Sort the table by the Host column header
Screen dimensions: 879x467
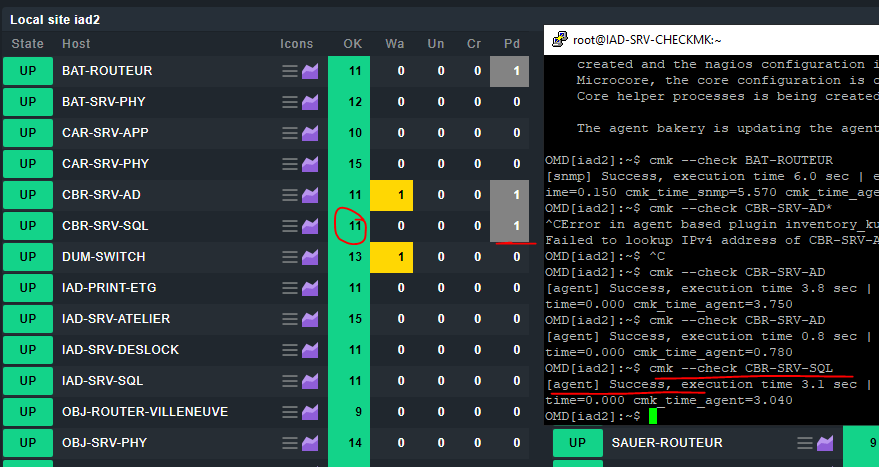tap(76, 44)
